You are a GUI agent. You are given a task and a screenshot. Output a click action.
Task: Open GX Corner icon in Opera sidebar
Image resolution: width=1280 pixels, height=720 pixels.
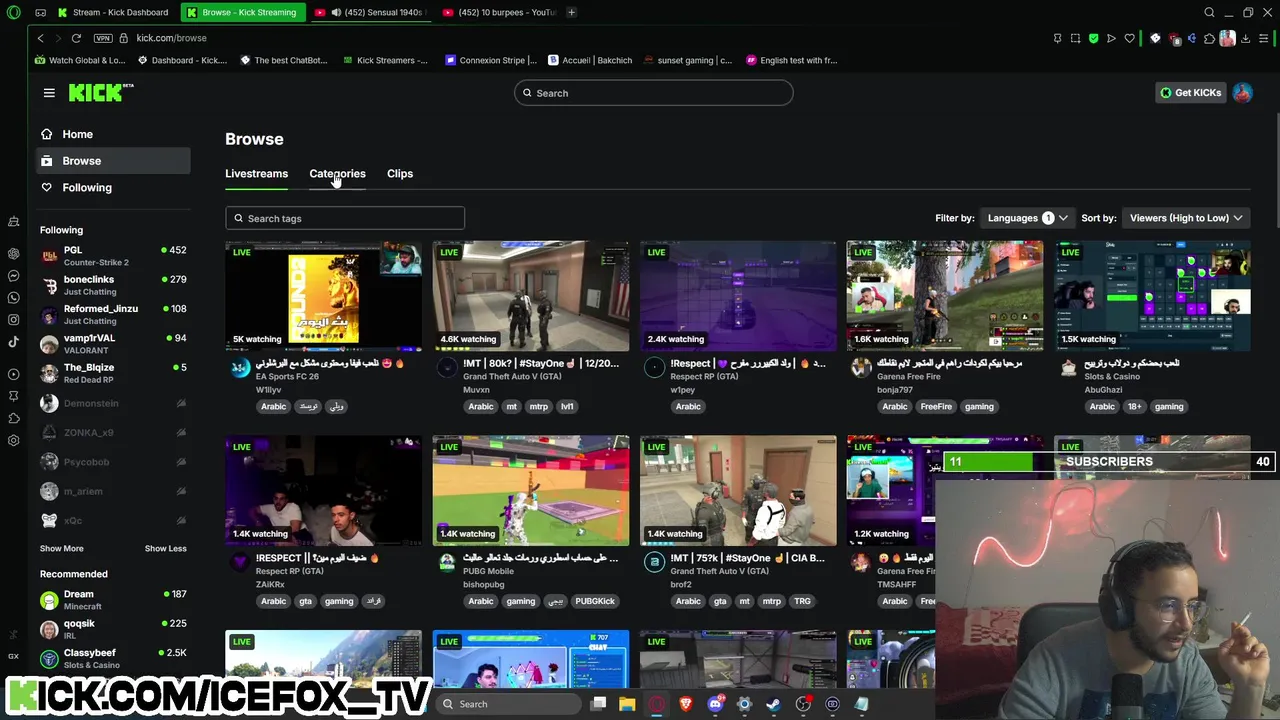(x=14, y=656)
